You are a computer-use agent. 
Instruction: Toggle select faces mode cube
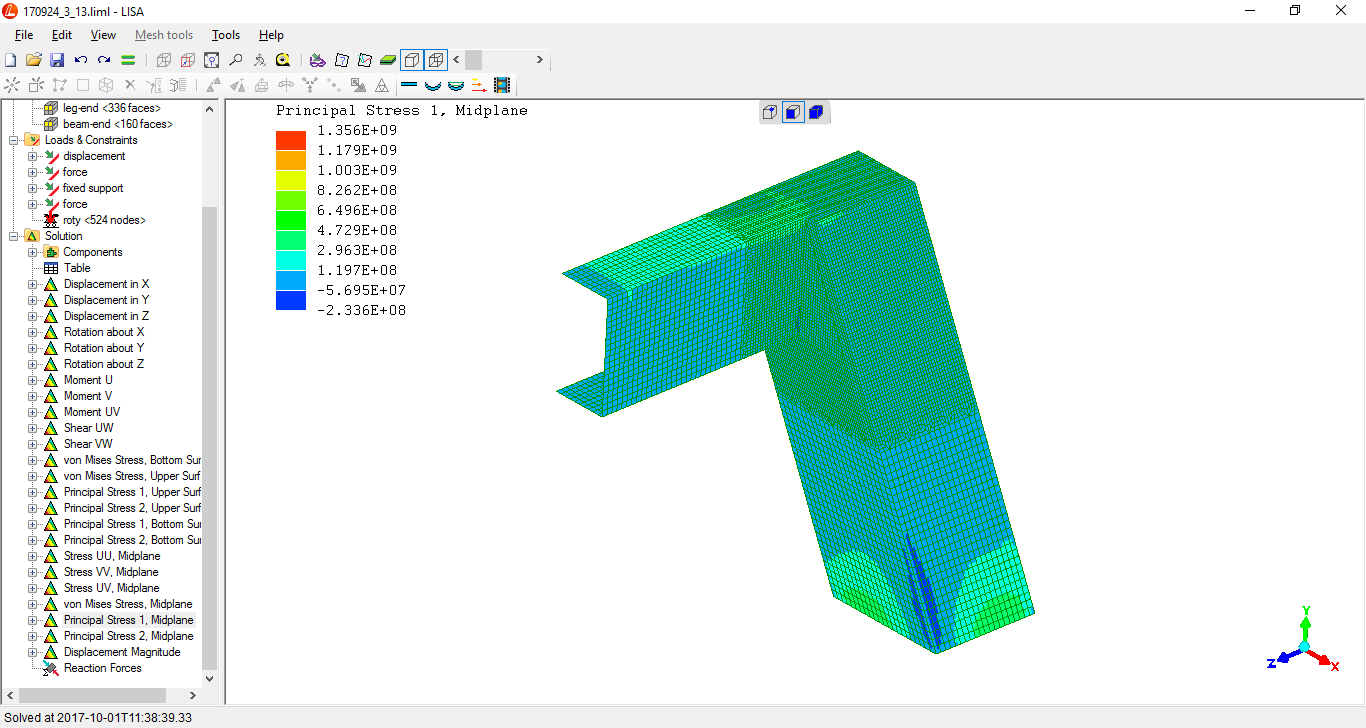(792, 112)
